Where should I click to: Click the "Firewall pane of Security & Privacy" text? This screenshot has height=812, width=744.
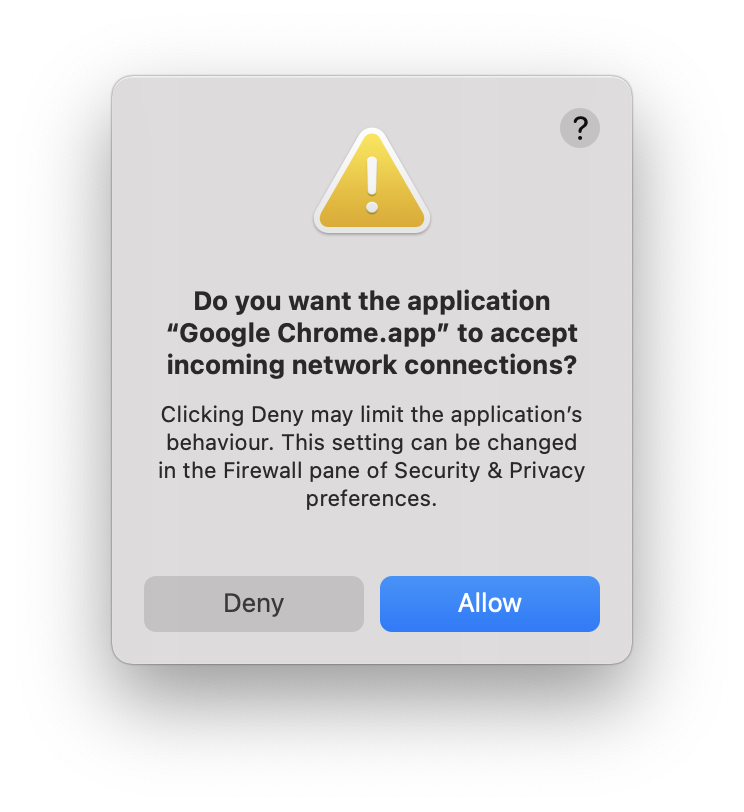404,470
